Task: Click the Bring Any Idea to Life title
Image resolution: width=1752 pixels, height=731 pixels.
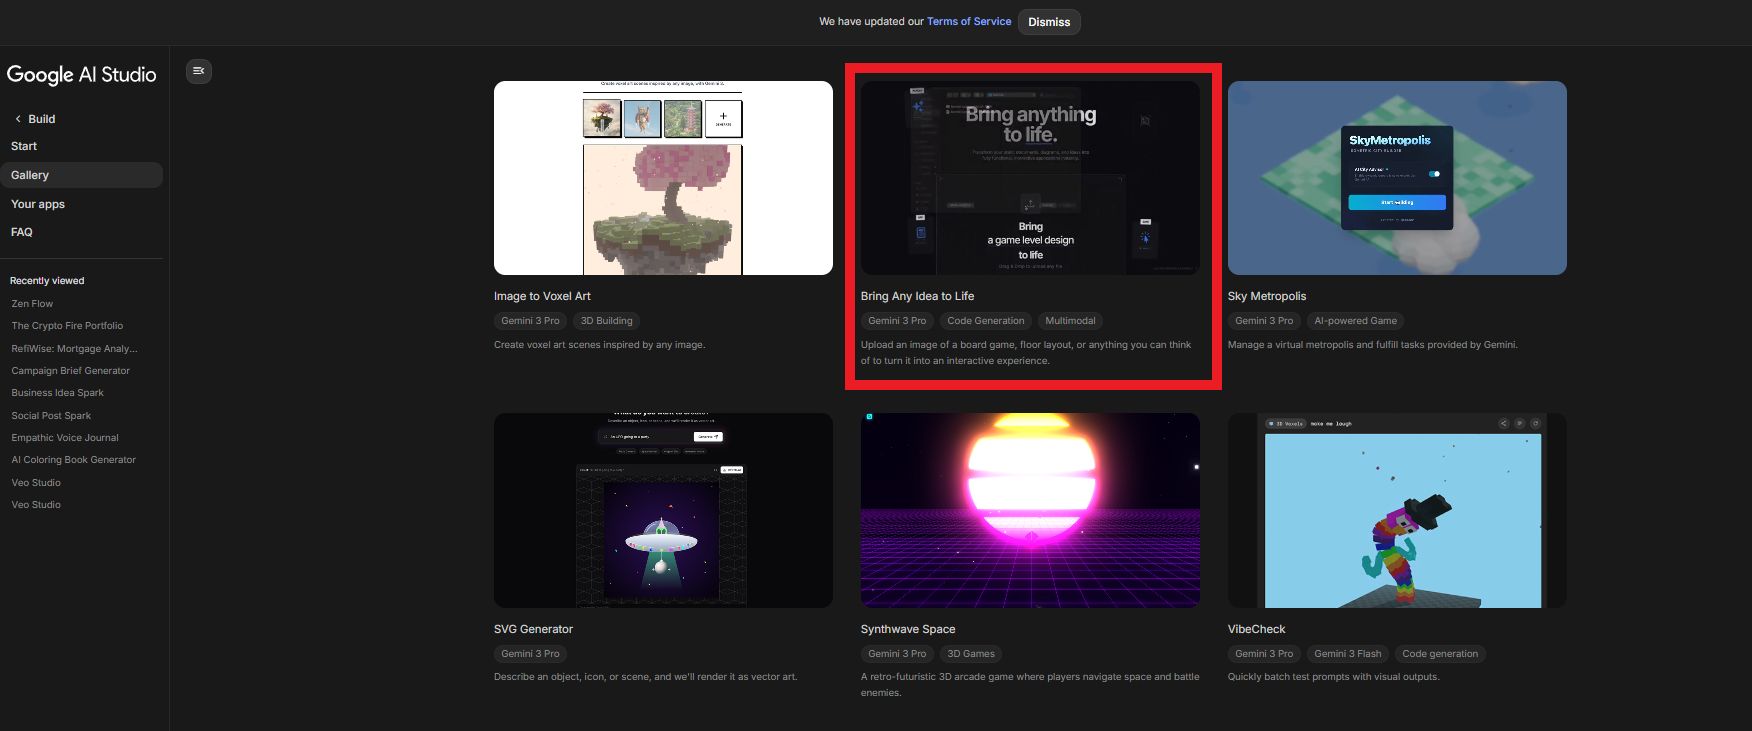Action: pos(917,296)
